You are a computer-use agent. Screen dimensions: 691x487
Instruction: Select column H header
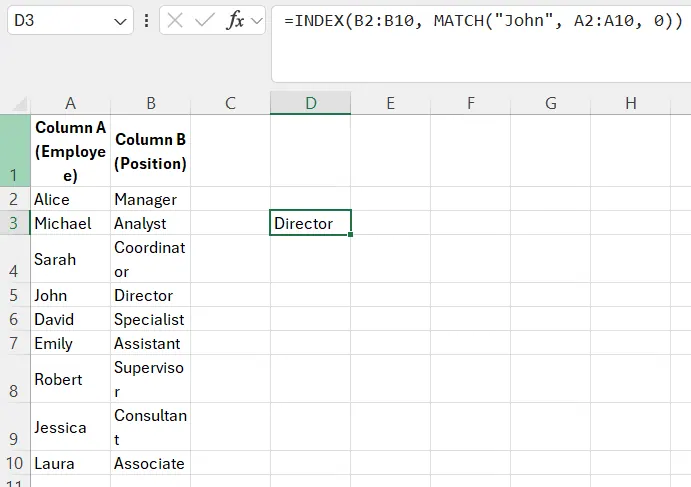pyautogui.click(x=630, y=103)
